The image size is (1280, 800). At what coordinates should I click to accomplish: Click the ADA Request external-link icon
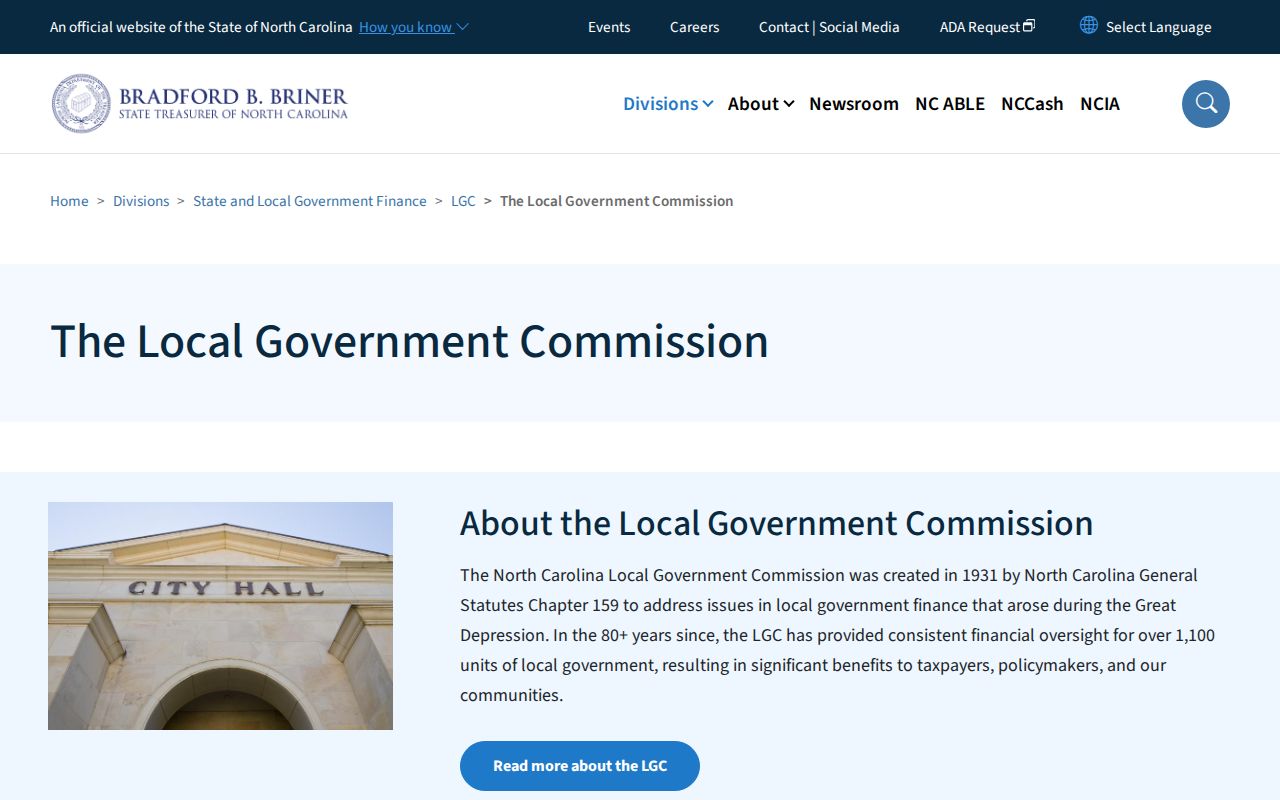(1029, 26)
